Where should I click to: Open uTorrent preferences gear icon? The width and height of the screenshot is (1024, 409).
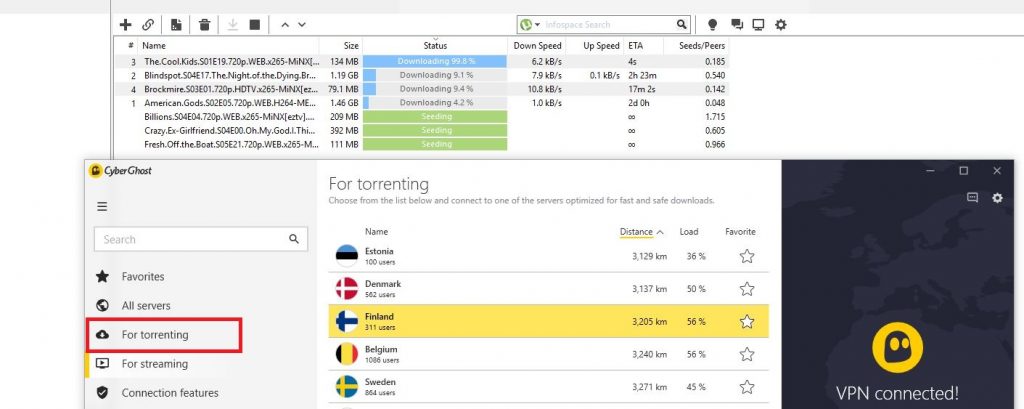(780, 25)
